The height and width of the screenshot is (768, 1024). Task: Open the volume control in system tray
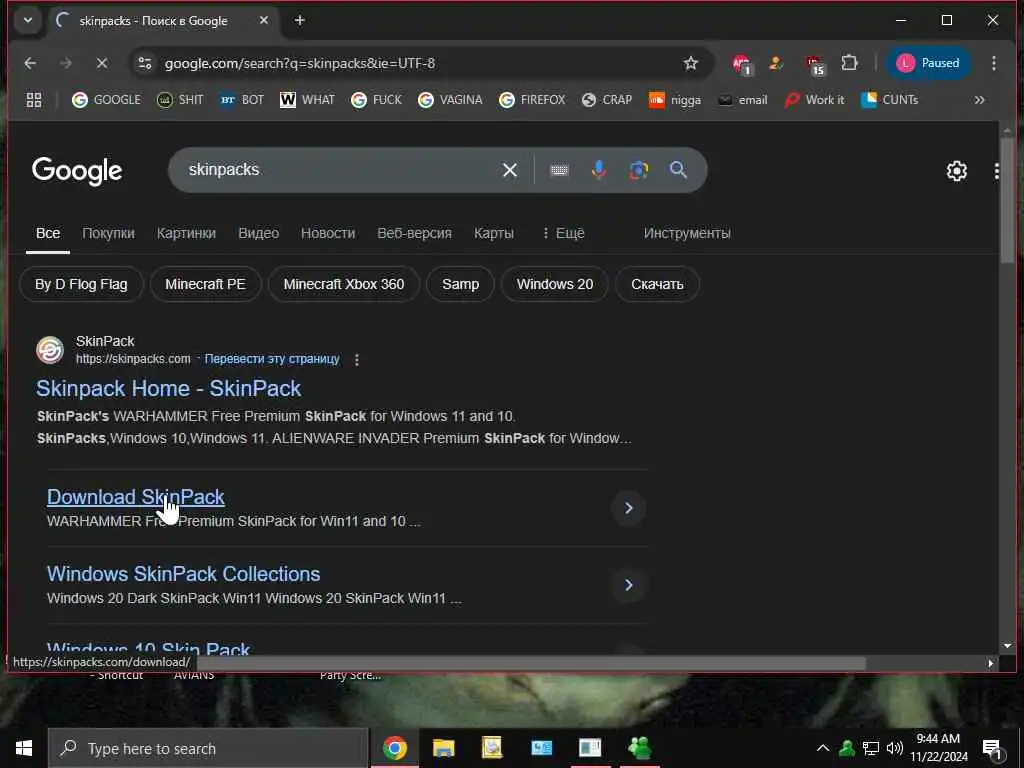(x=895, y=748)
